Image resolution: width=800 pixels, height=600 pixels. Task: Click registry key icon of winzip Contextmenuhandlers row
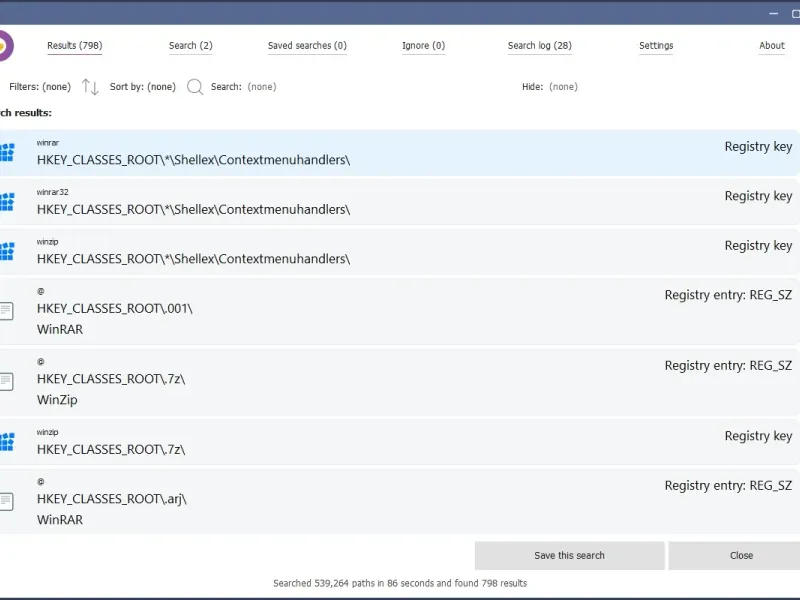click(7, 251)
